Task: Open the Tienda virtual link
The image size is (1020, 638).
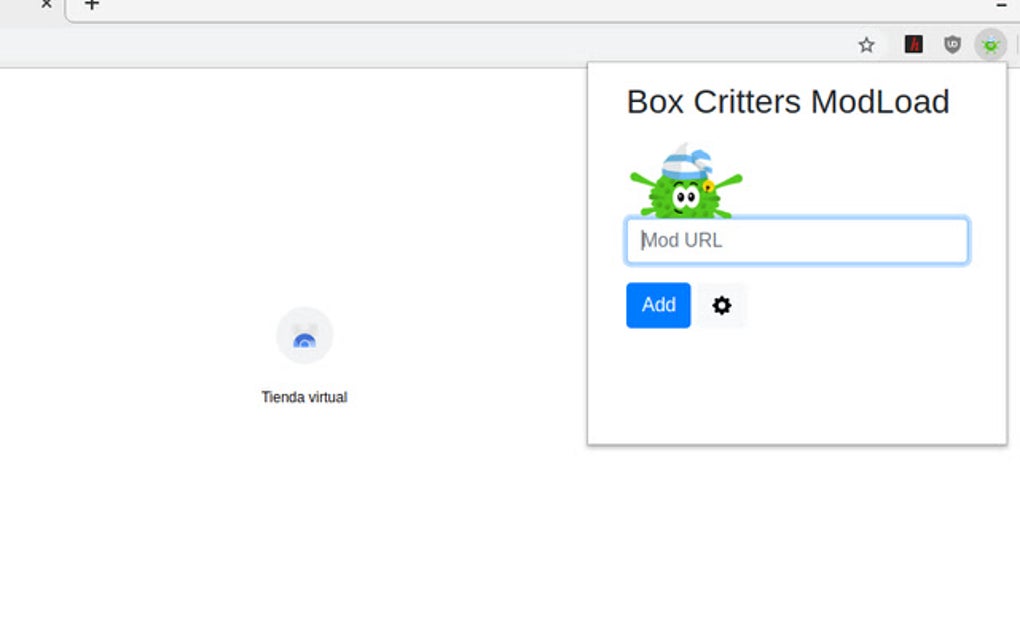Action: click(304, 396)
